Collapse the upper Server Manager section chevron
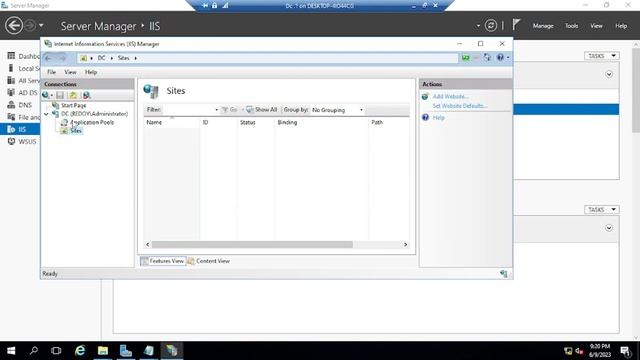The image size is (640, 360). coord(609,74)
